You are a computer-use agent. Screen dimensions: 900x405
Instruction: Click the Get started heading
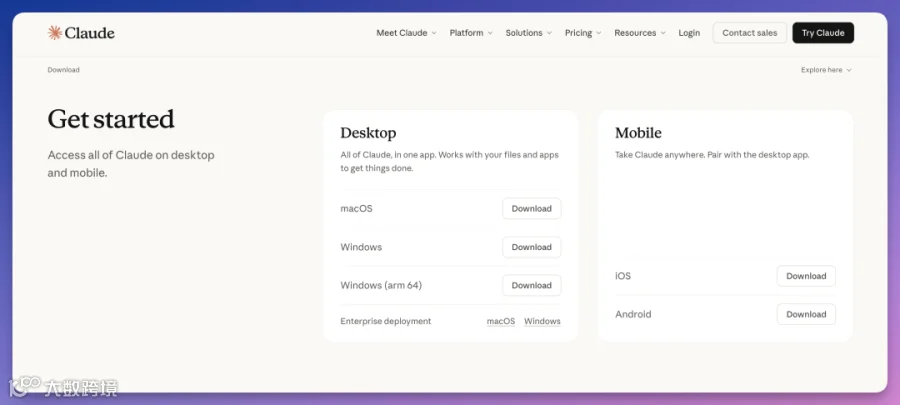111,119
